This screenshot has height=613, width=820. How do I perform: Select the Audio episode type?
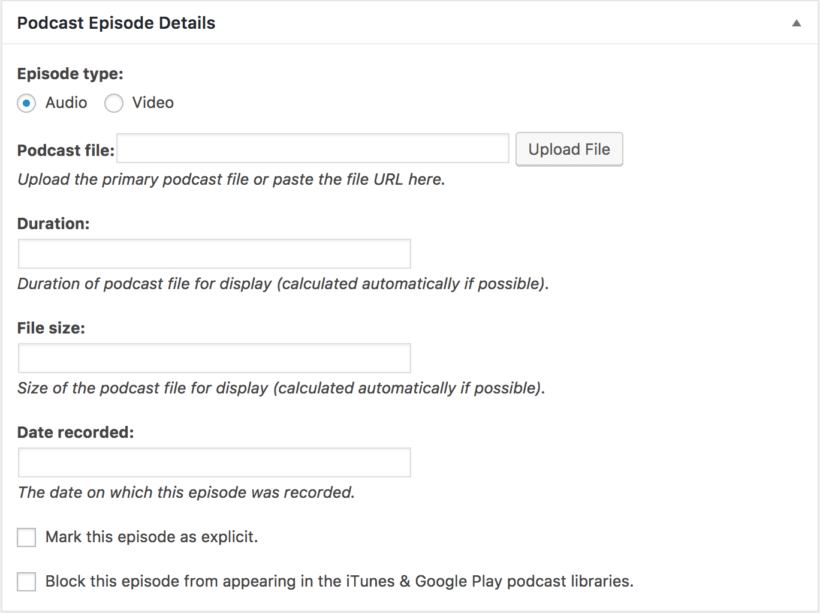tap(25, 102)
